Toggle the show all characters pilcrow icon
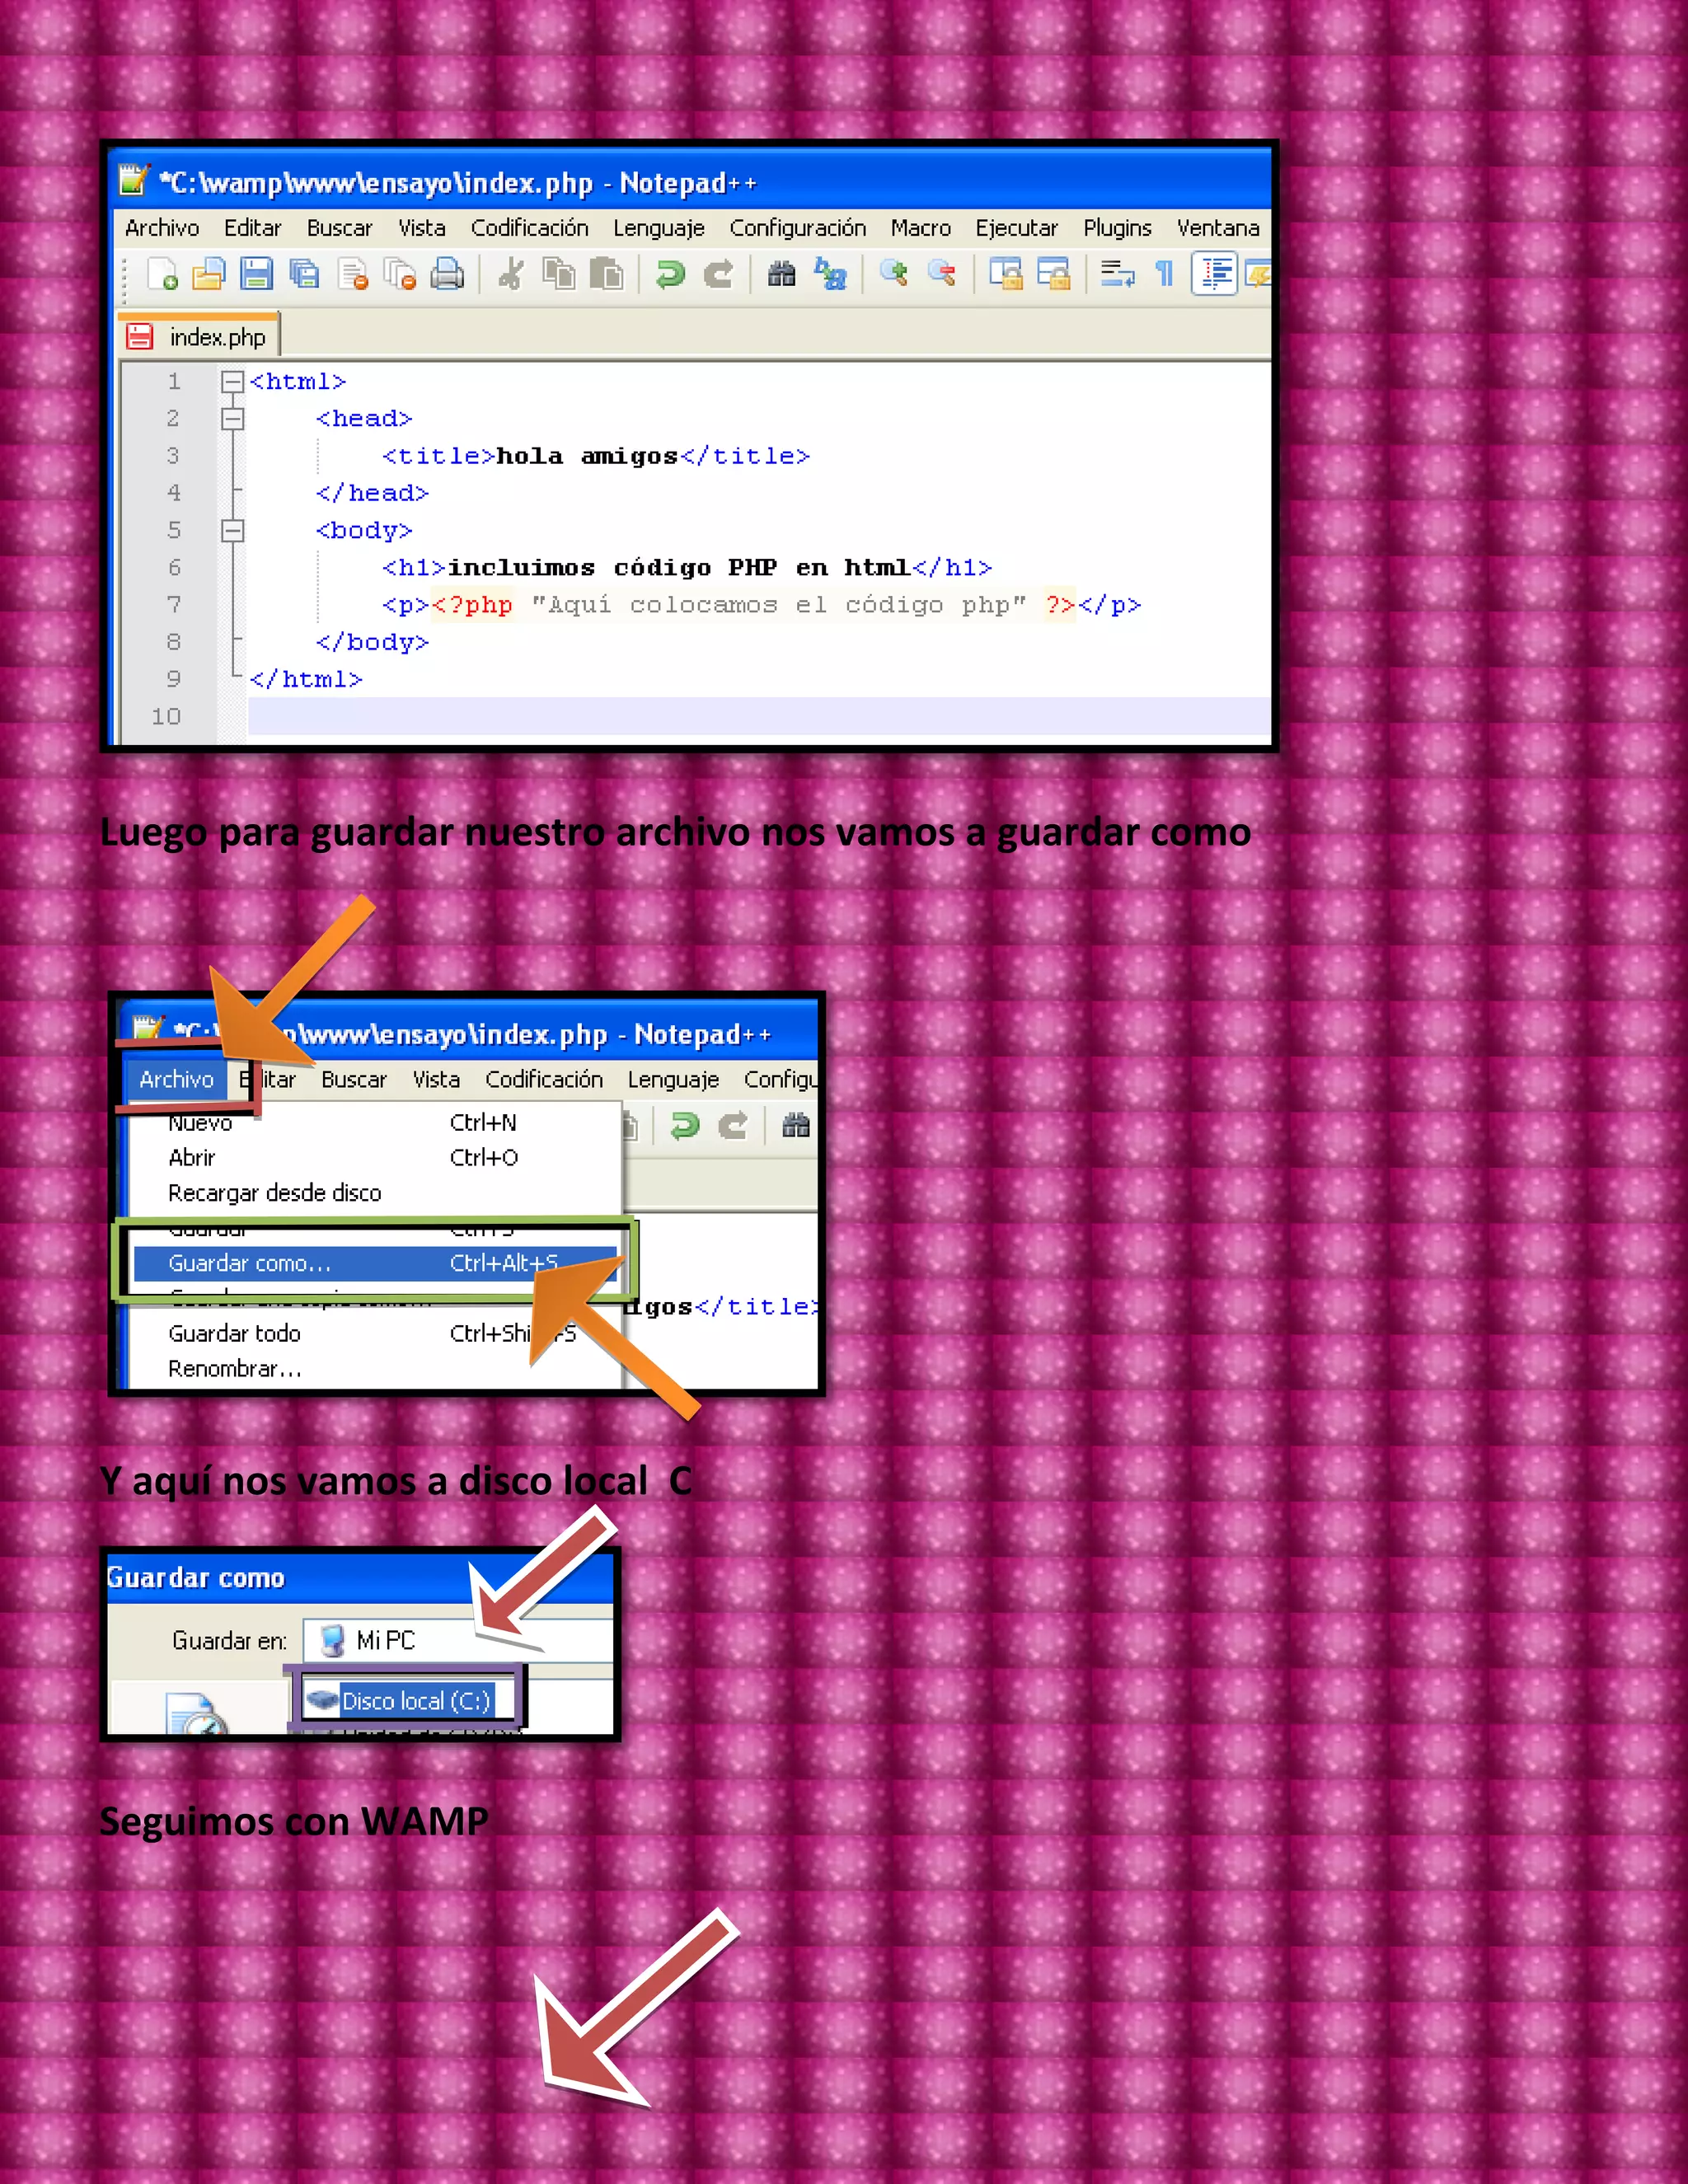 point(1164,273)
